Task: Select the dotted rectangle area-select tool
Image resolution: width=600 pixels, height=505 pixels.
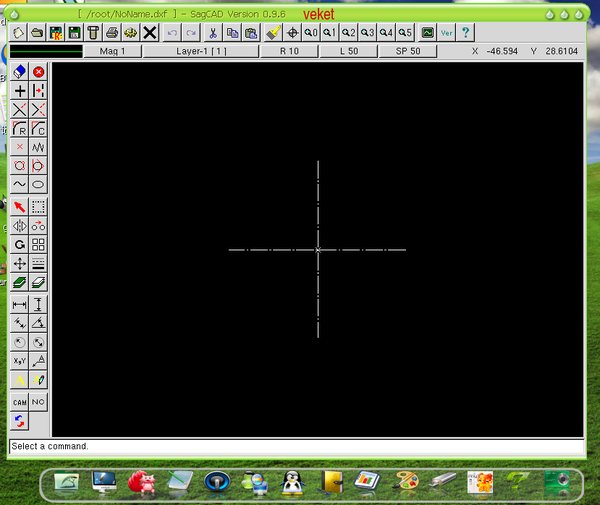Action: click(38, 207)
